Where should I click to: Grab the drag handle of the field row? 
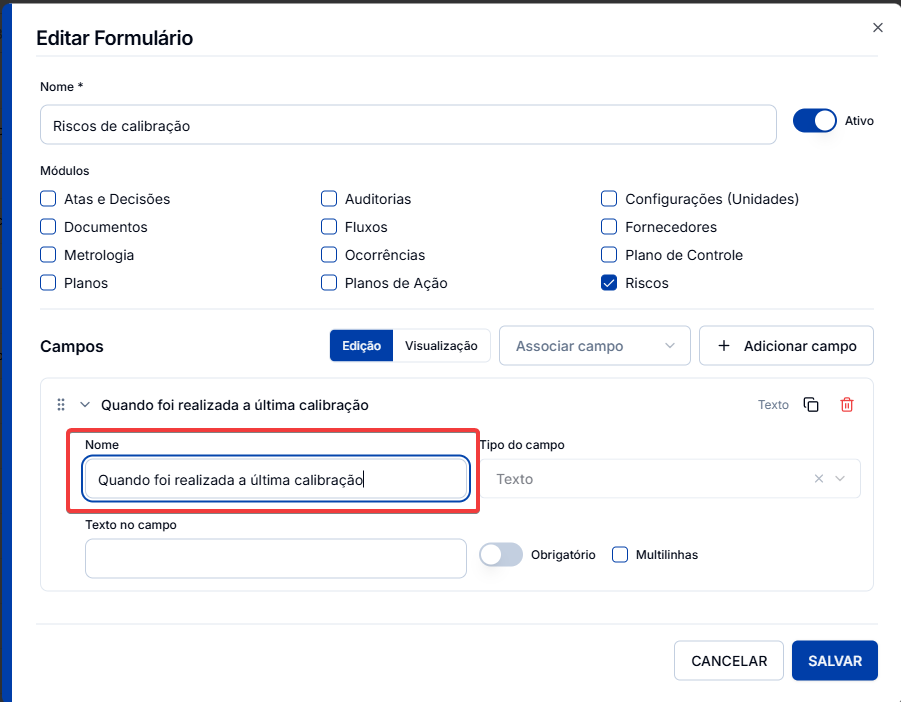click(x=61, y=405)
